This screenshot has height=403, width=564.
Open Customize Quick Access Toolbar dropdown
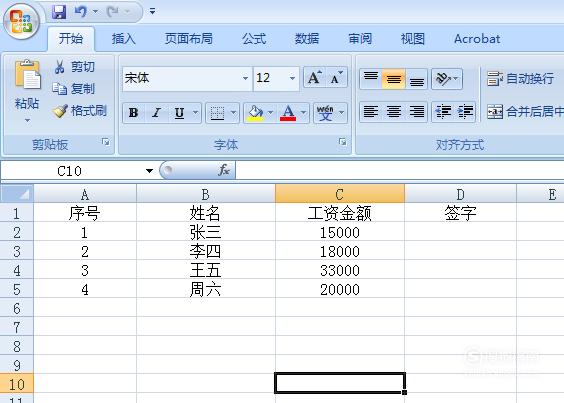[153, 12]
